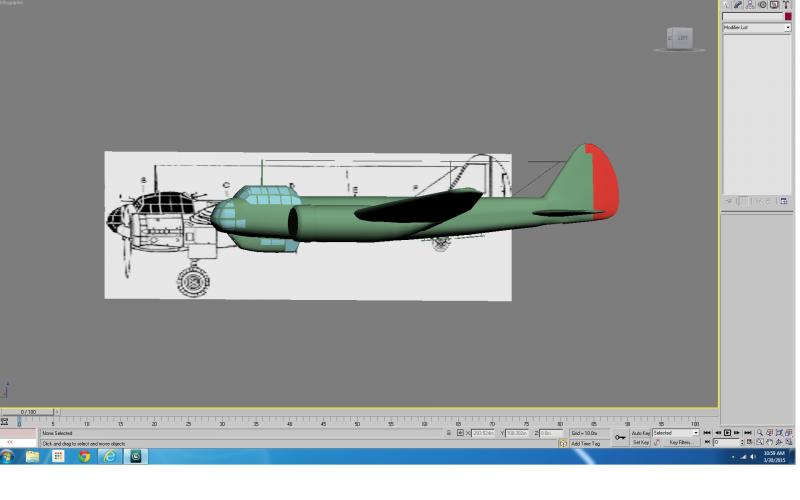Show hidden tray icons arrow
The image size is (800, 500).
point(733,457)
